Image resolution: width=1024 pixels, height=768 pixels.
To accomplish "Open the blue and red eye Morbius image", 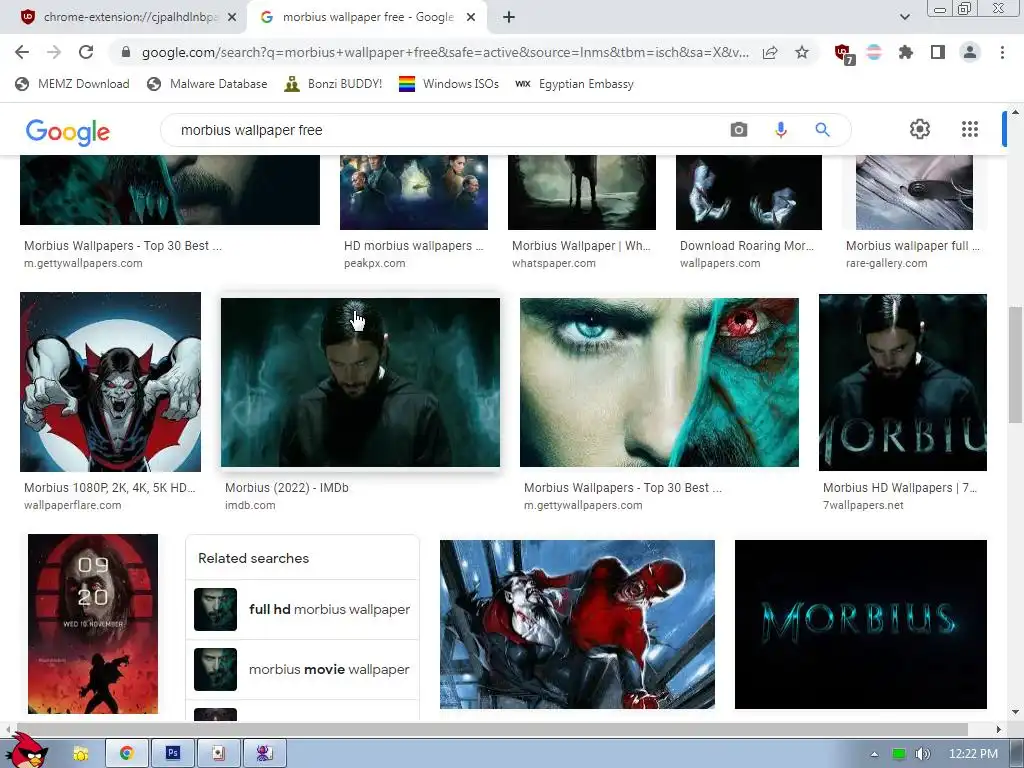I will [659, 382].
